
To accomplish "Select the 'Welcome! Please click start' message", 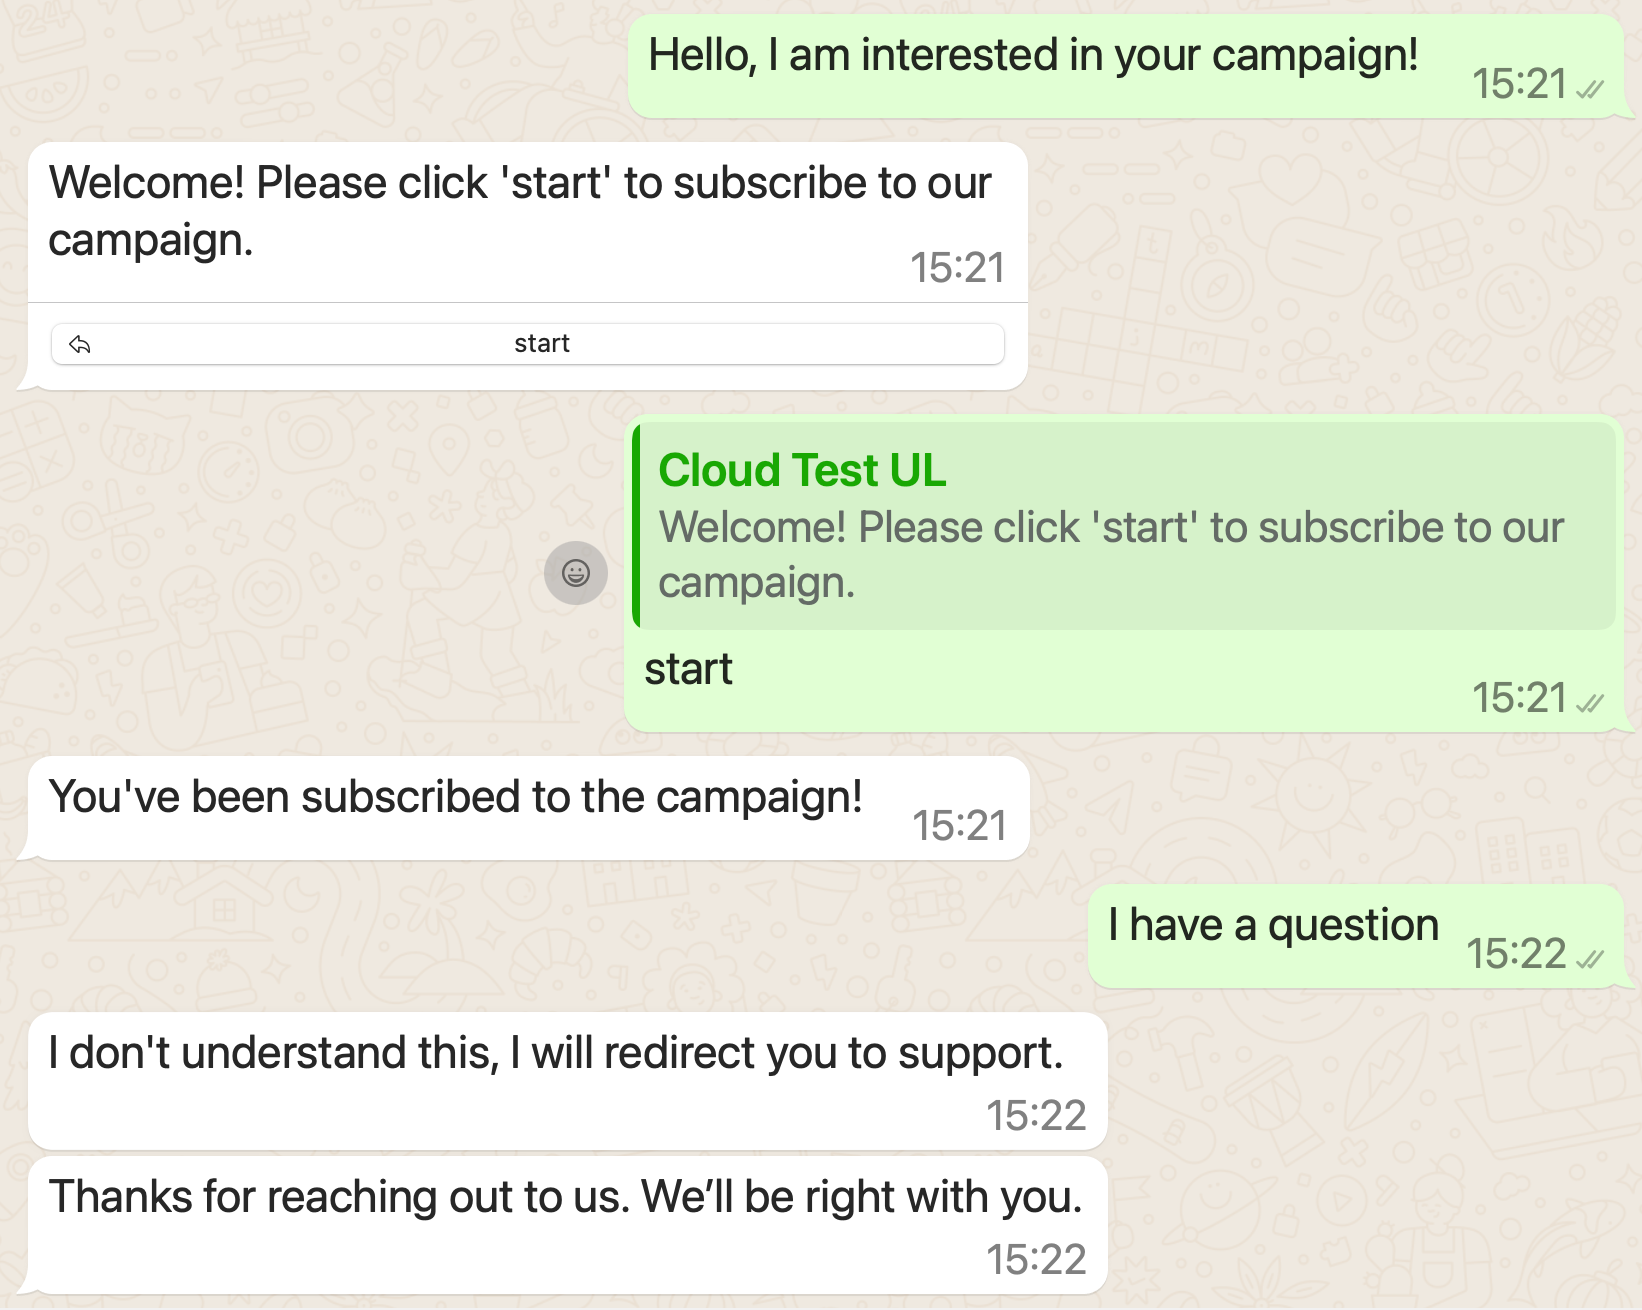I will tap(528, 266).
